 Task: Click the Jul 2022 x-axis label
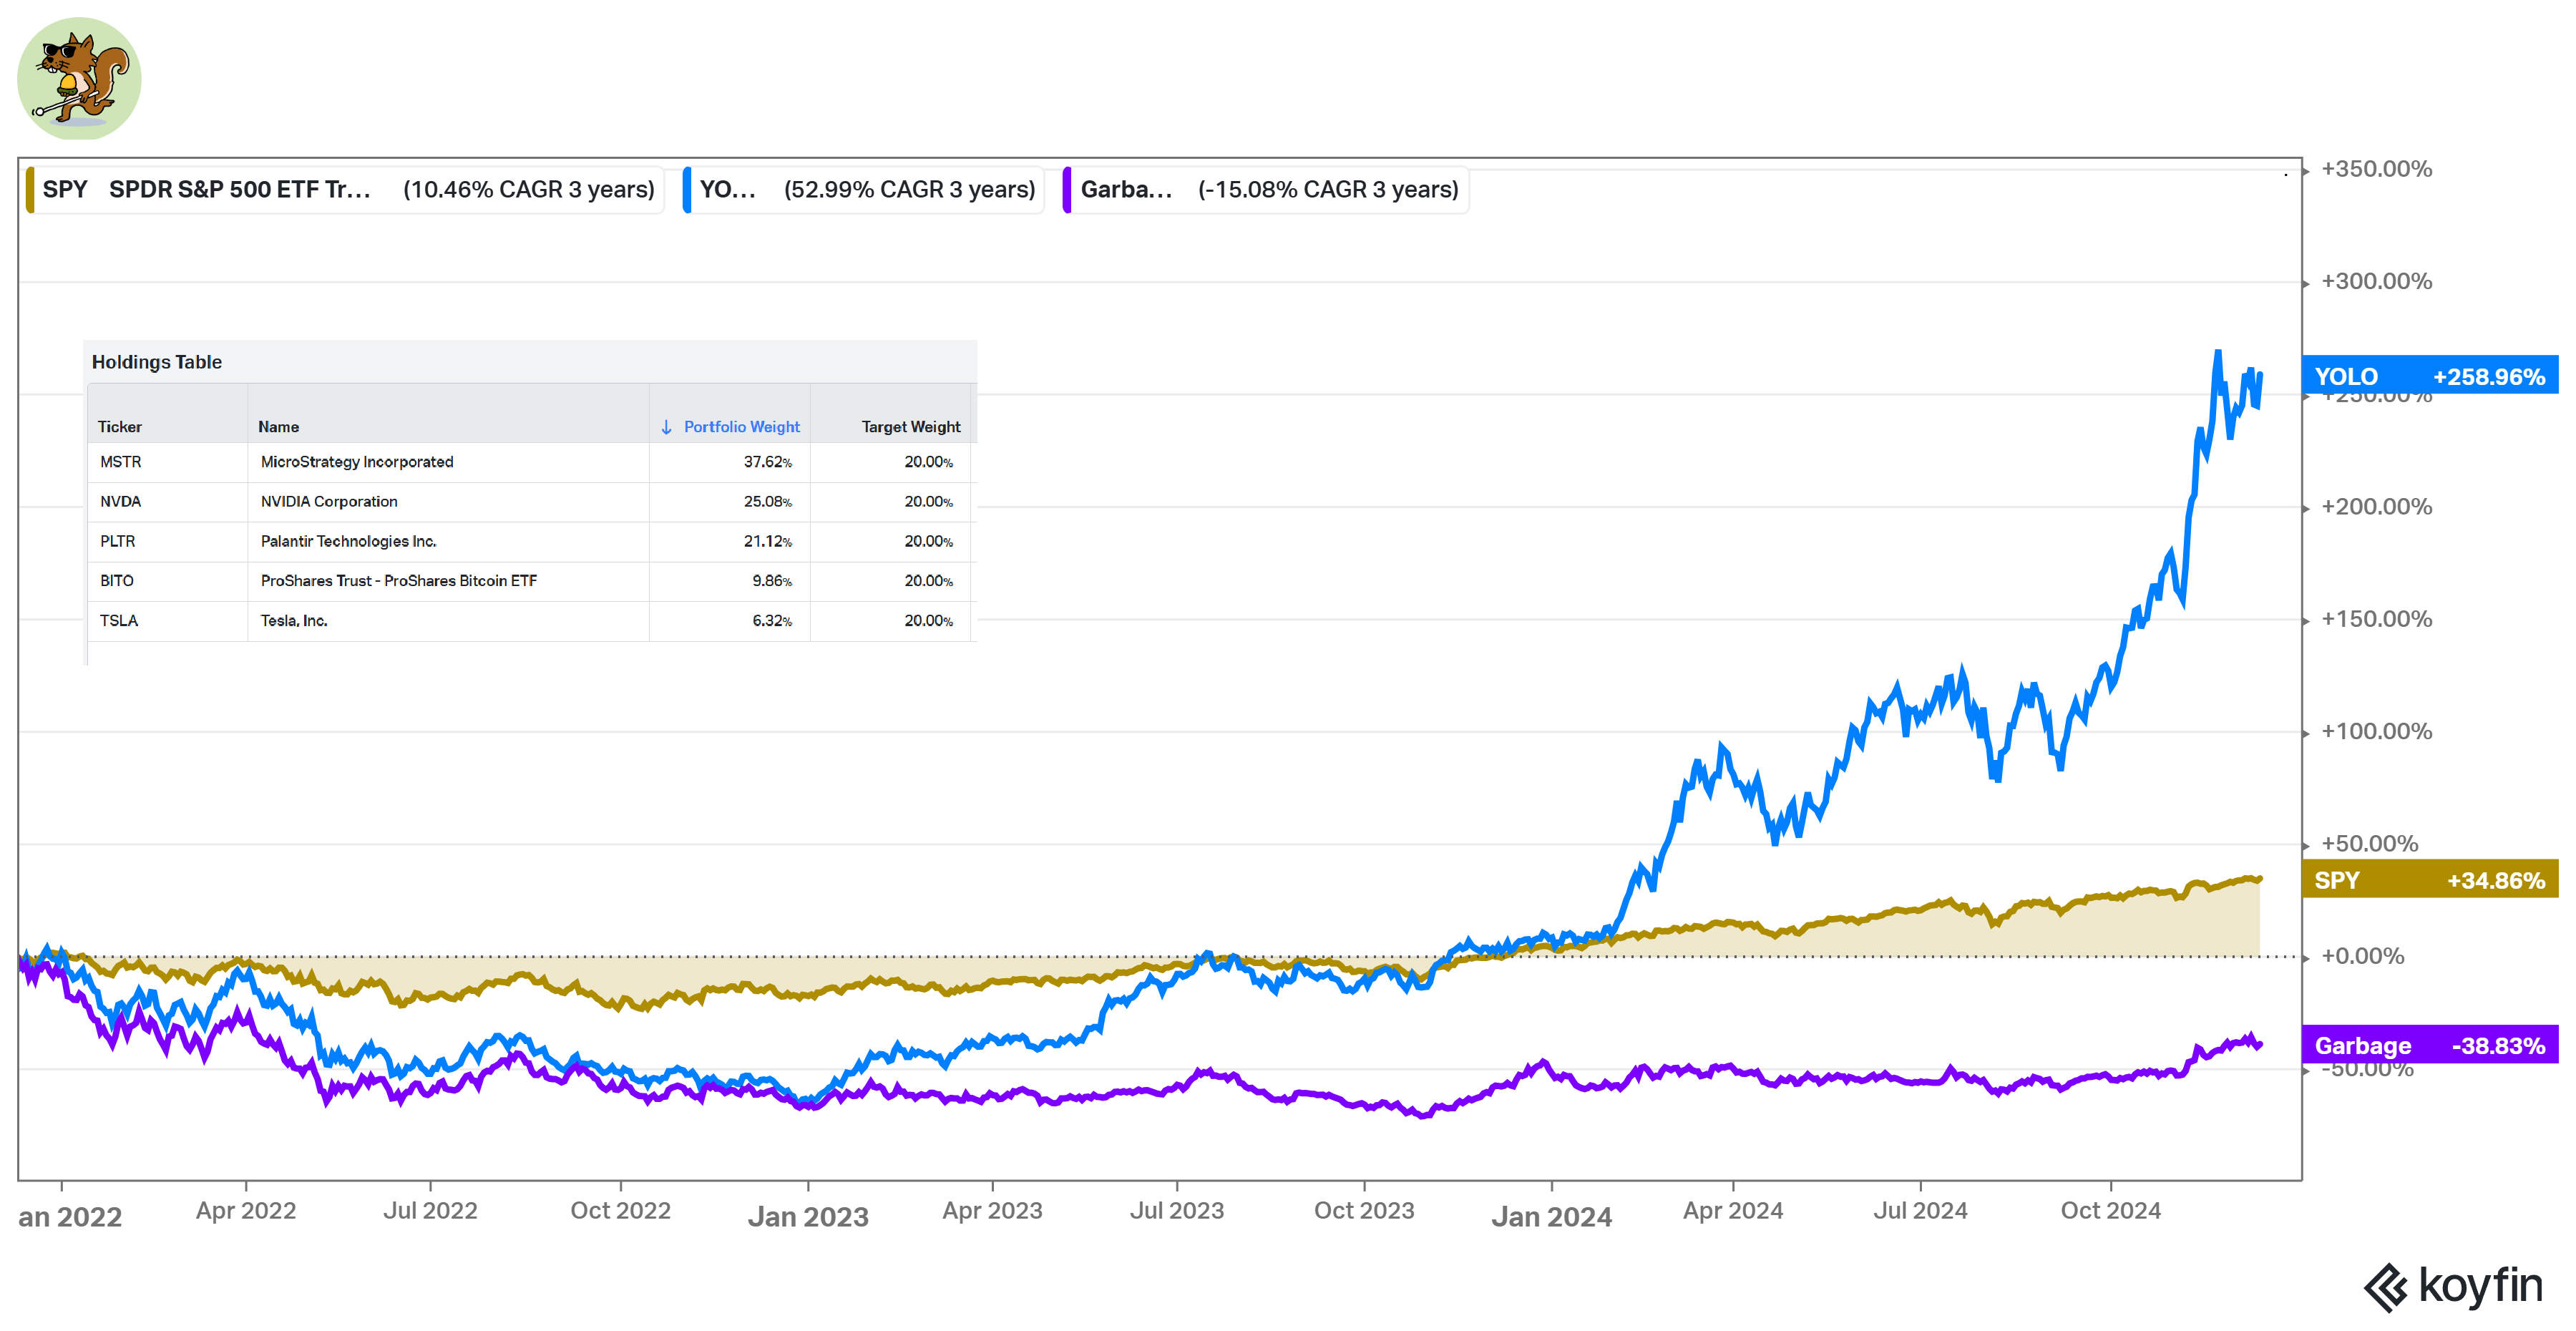(x=430, y=1211)
